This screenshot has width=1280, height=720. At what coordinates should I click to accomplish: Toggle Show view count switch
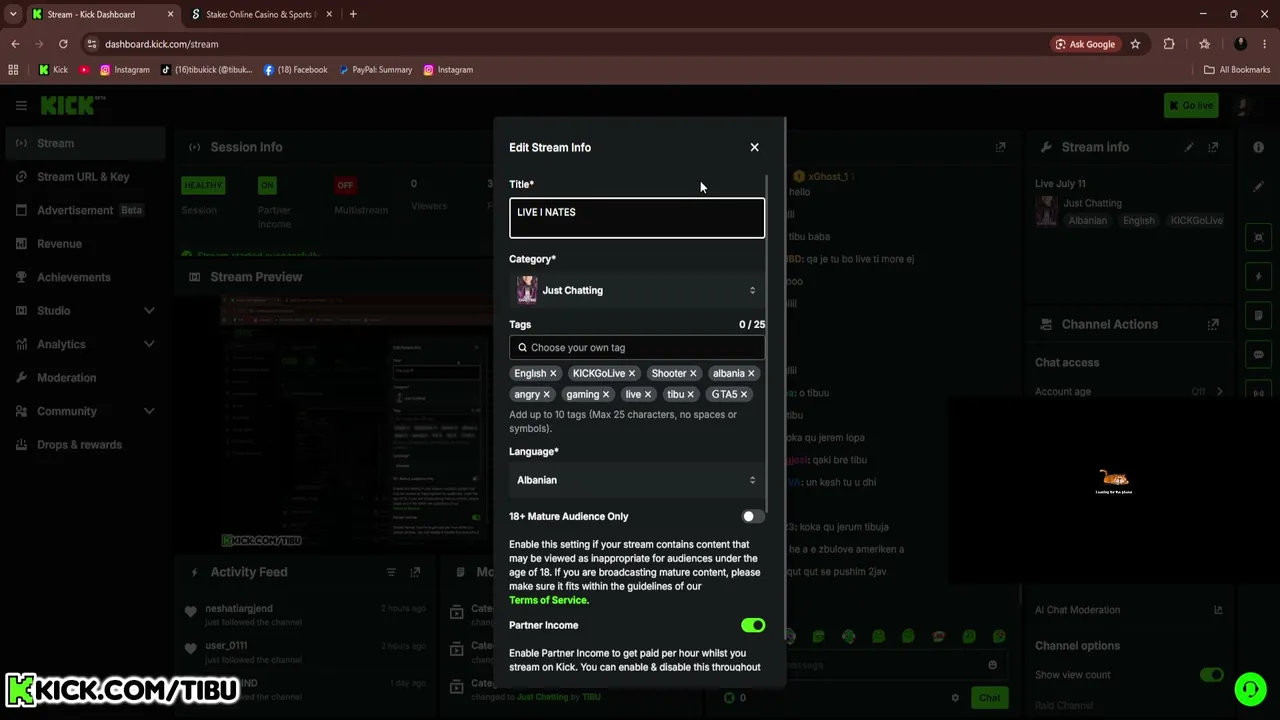(x=1212, y=674)
